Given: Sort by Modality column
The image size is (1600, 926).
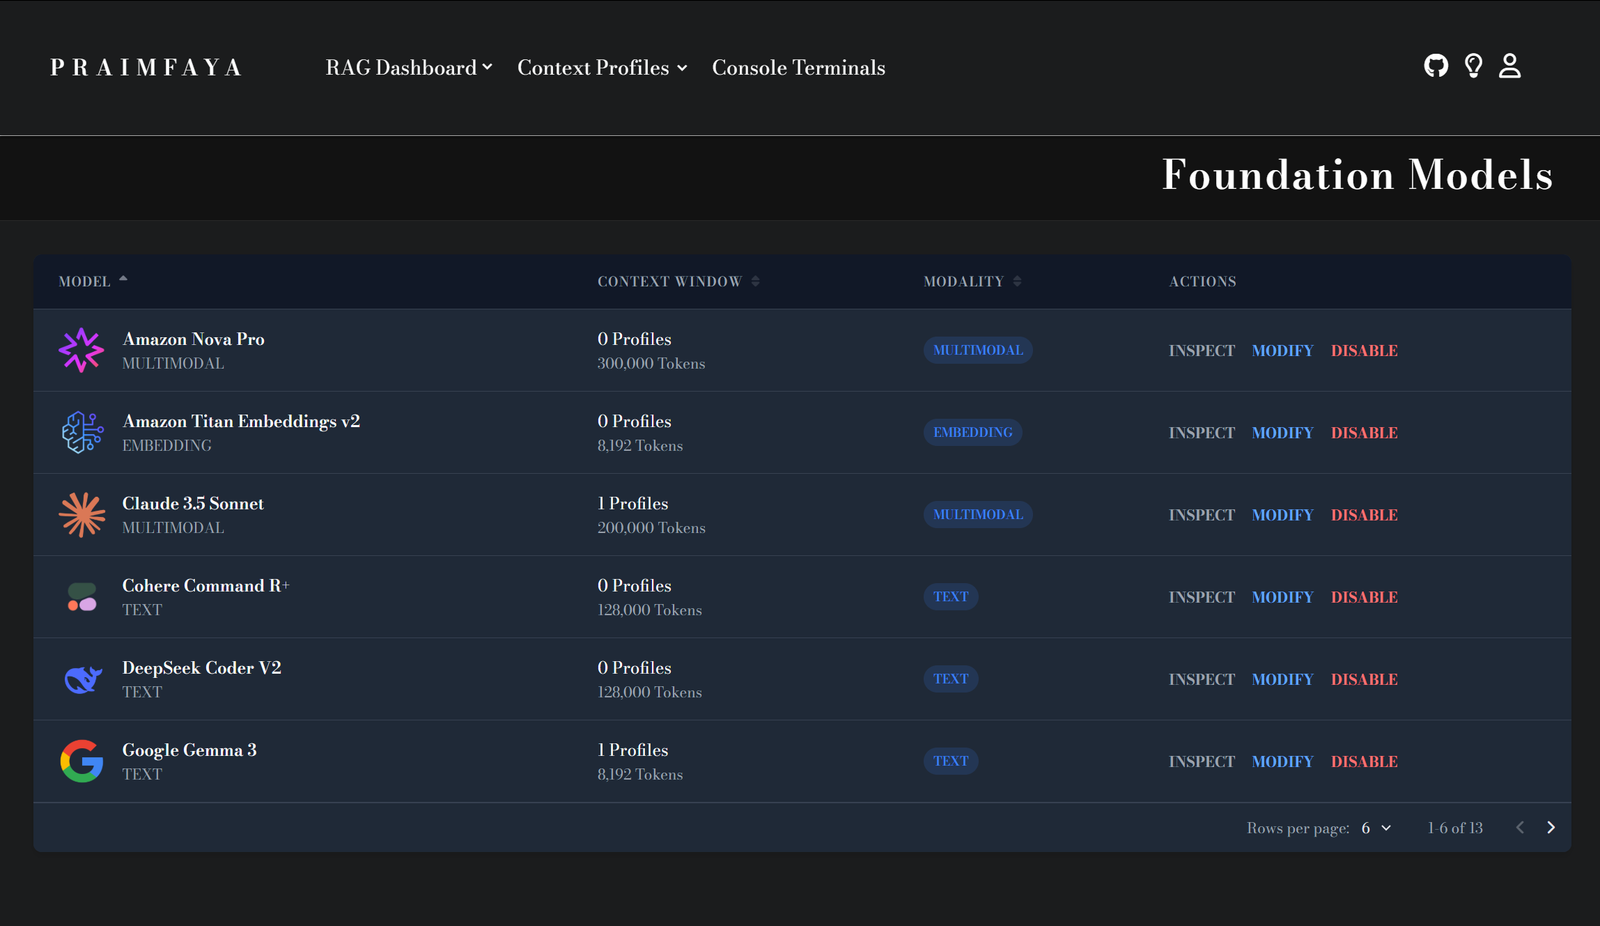Looking at the screenshot, I should 972,282.
